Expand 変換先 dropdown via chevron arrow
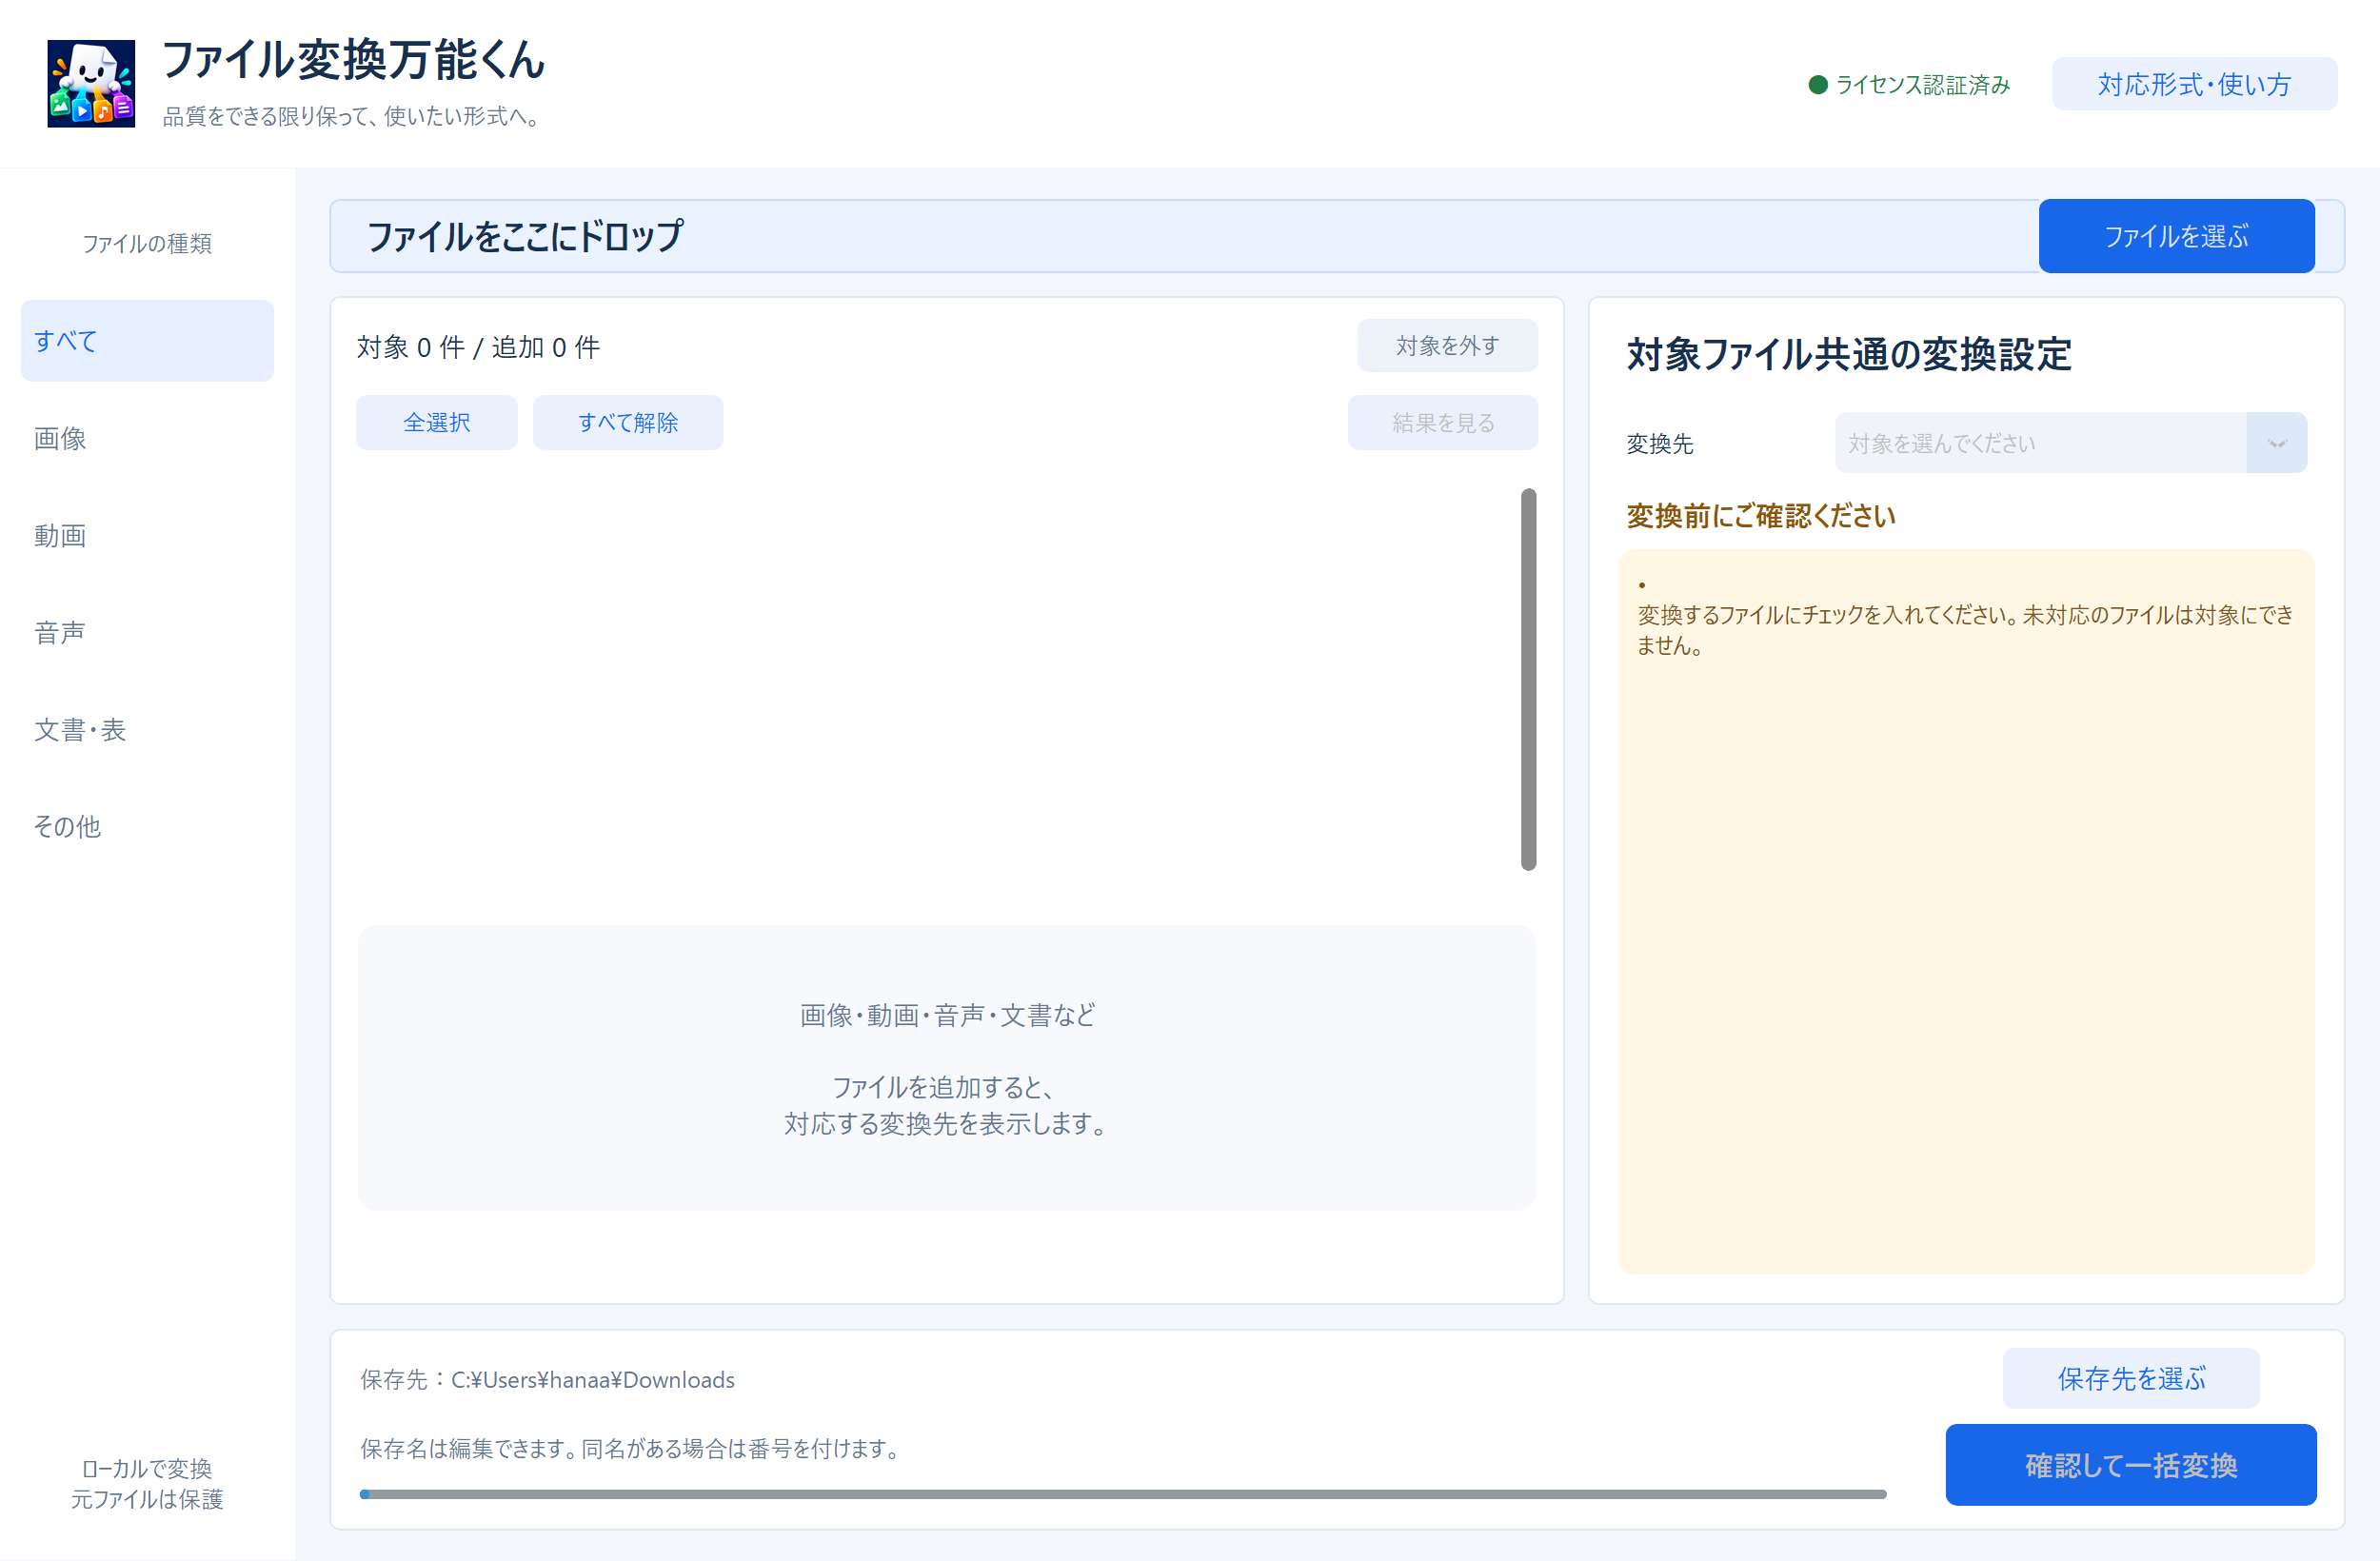2380x1561 pixels. [x=2277, y=443]
